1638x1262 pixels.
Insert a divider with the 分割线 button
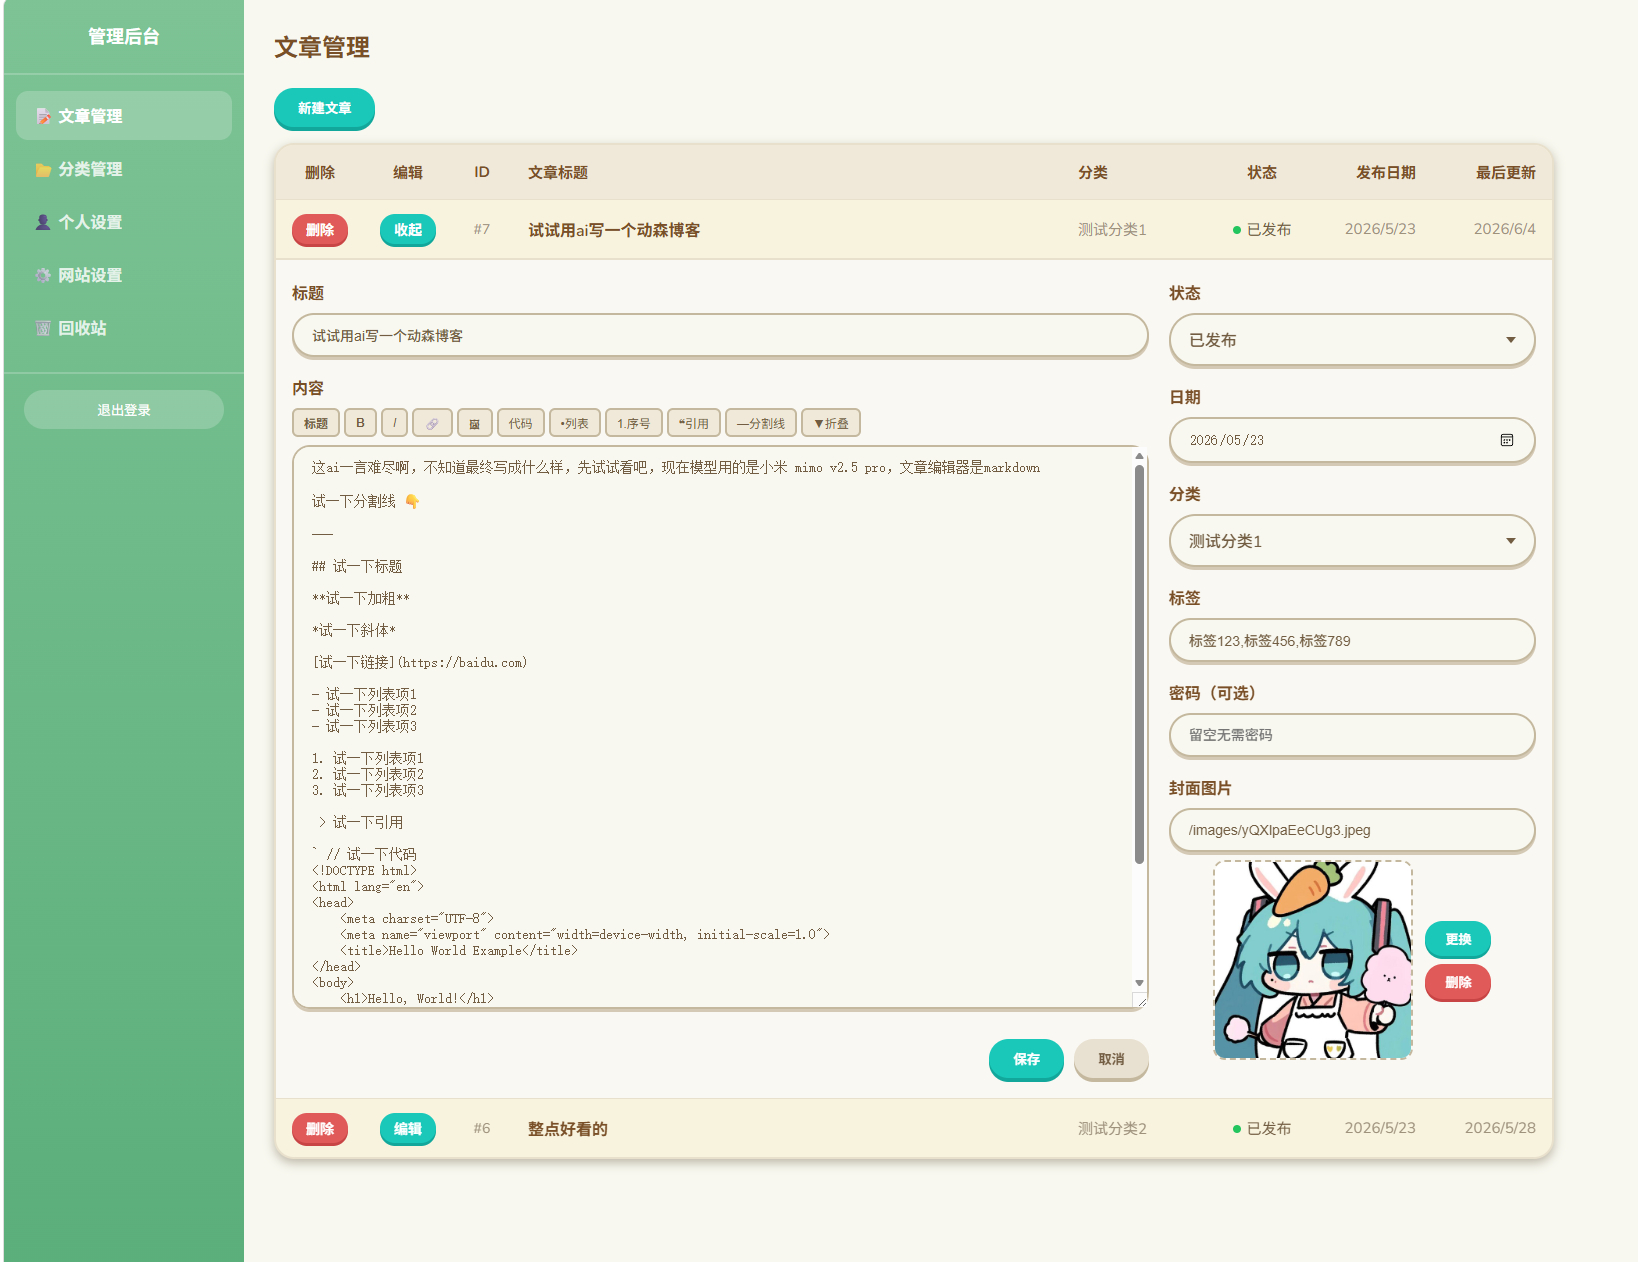760,423
